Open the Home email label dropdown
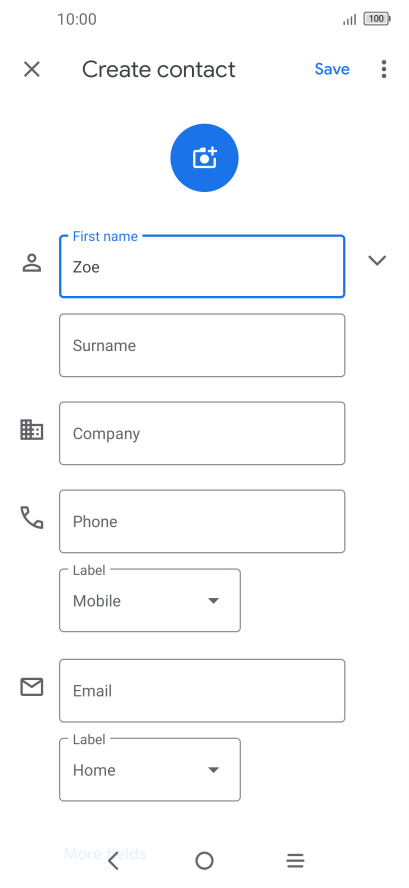Image resolution: width=409 pixels, height=888 pixels. (150, 770)
